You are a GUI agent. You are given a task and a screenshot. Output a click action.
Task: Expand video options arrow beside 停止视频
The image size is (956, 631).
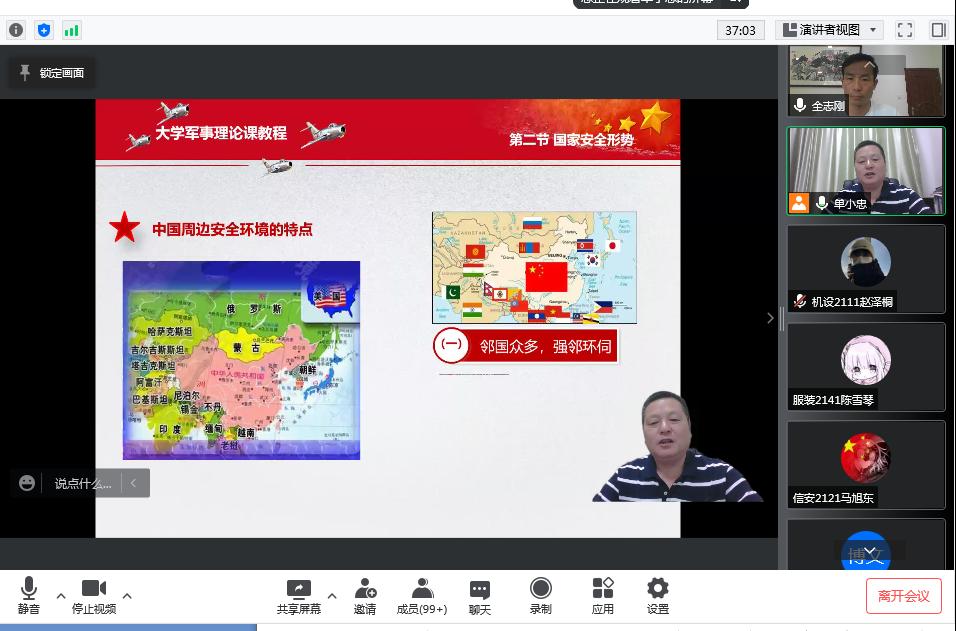pos(127,596)
